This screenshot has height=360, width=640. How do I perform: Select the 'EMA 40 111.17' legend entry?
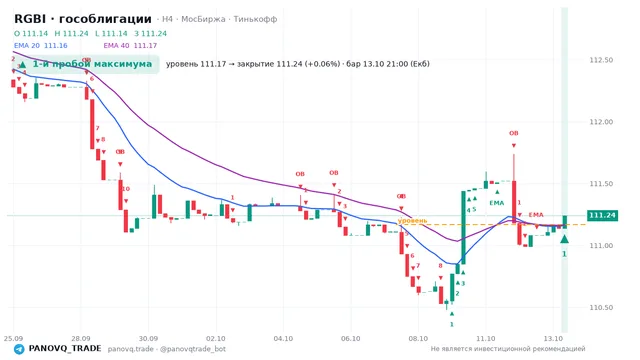[130, 46]
